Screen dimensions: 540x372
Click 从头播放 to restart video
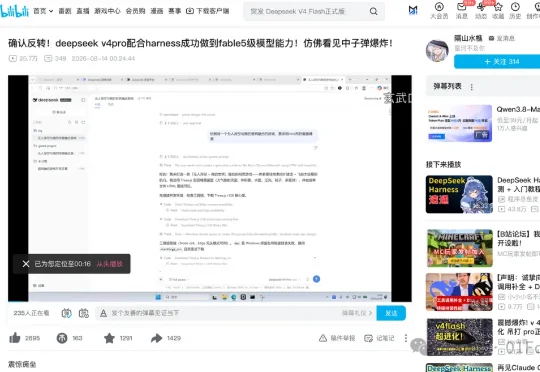tap(109, 264)
